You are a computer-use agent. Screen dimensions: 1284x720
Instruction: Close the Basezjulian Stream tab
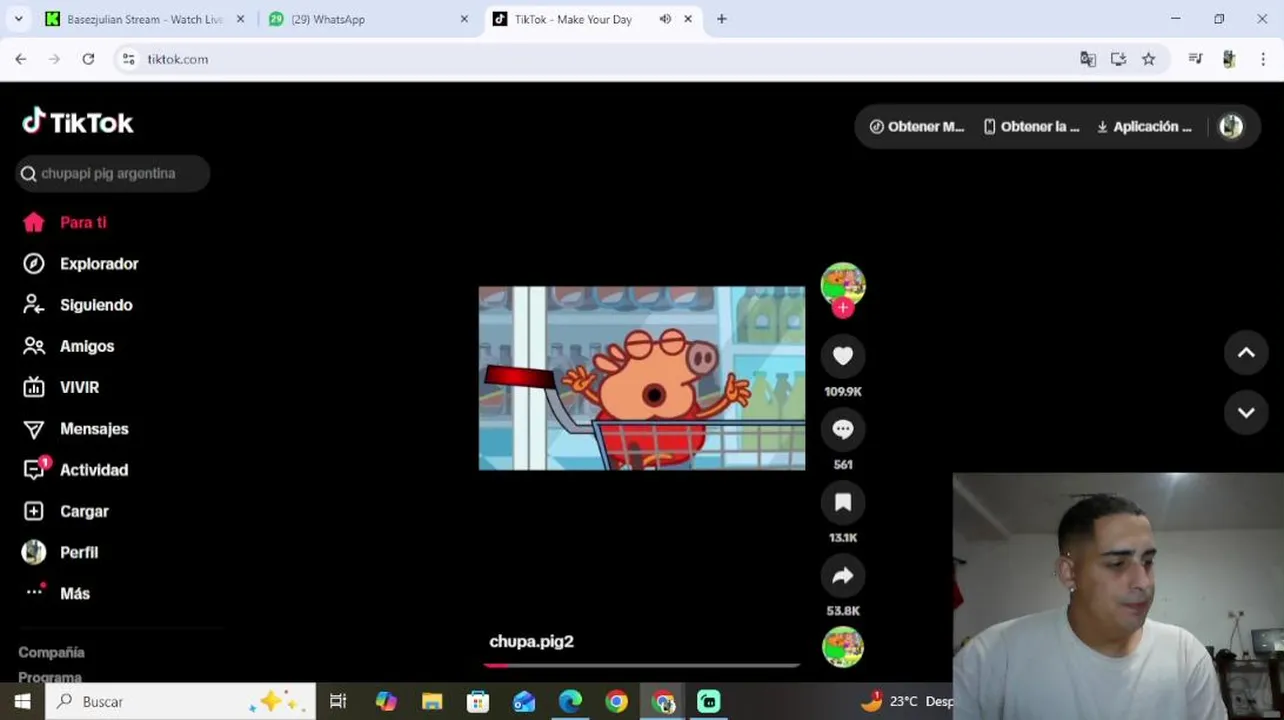(240, 19)
